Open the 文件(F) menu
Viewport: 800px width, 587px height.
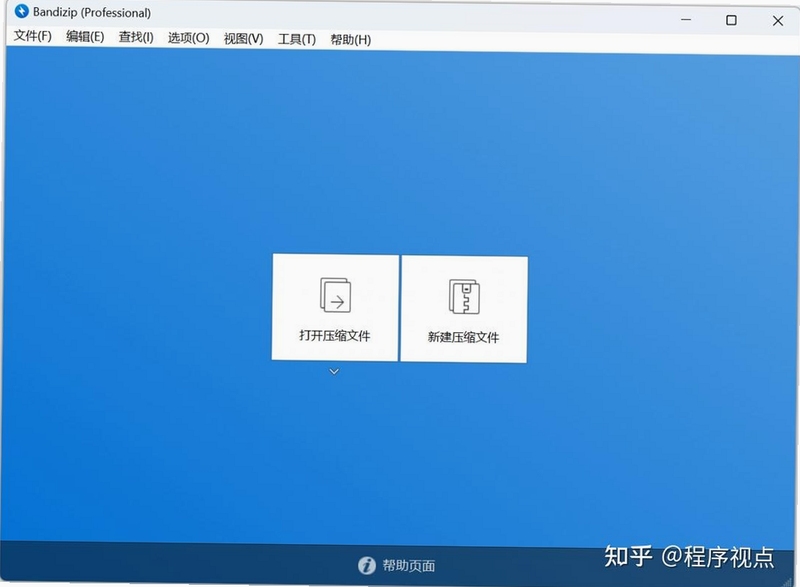point(33,36)
